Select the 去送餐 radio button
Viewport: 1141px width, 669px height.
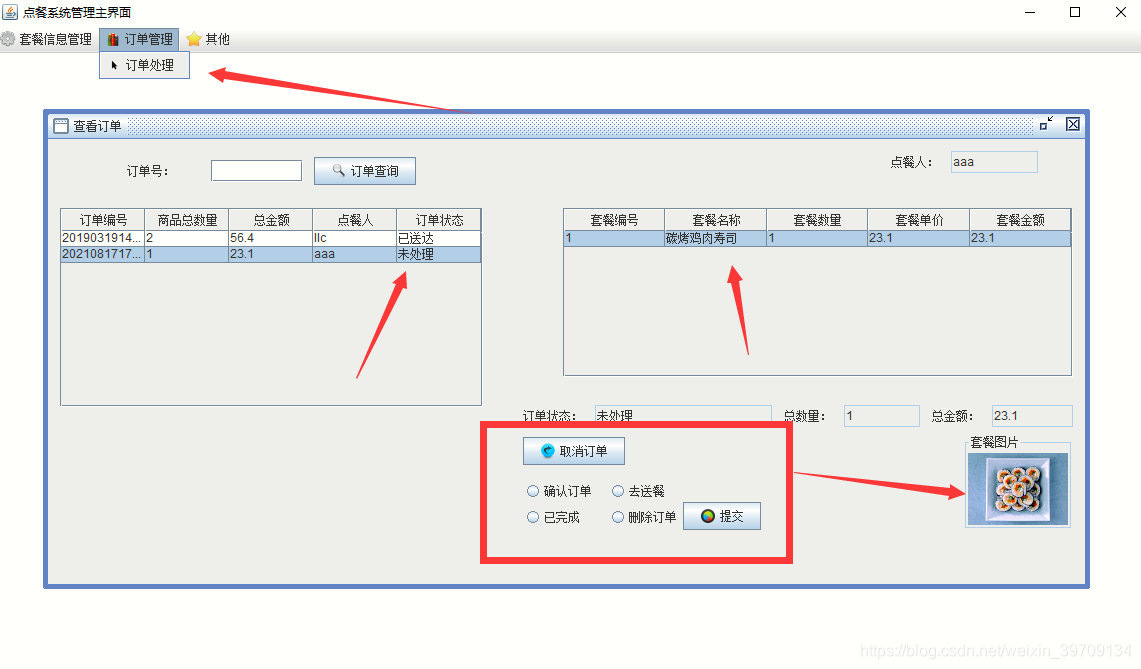618,491
